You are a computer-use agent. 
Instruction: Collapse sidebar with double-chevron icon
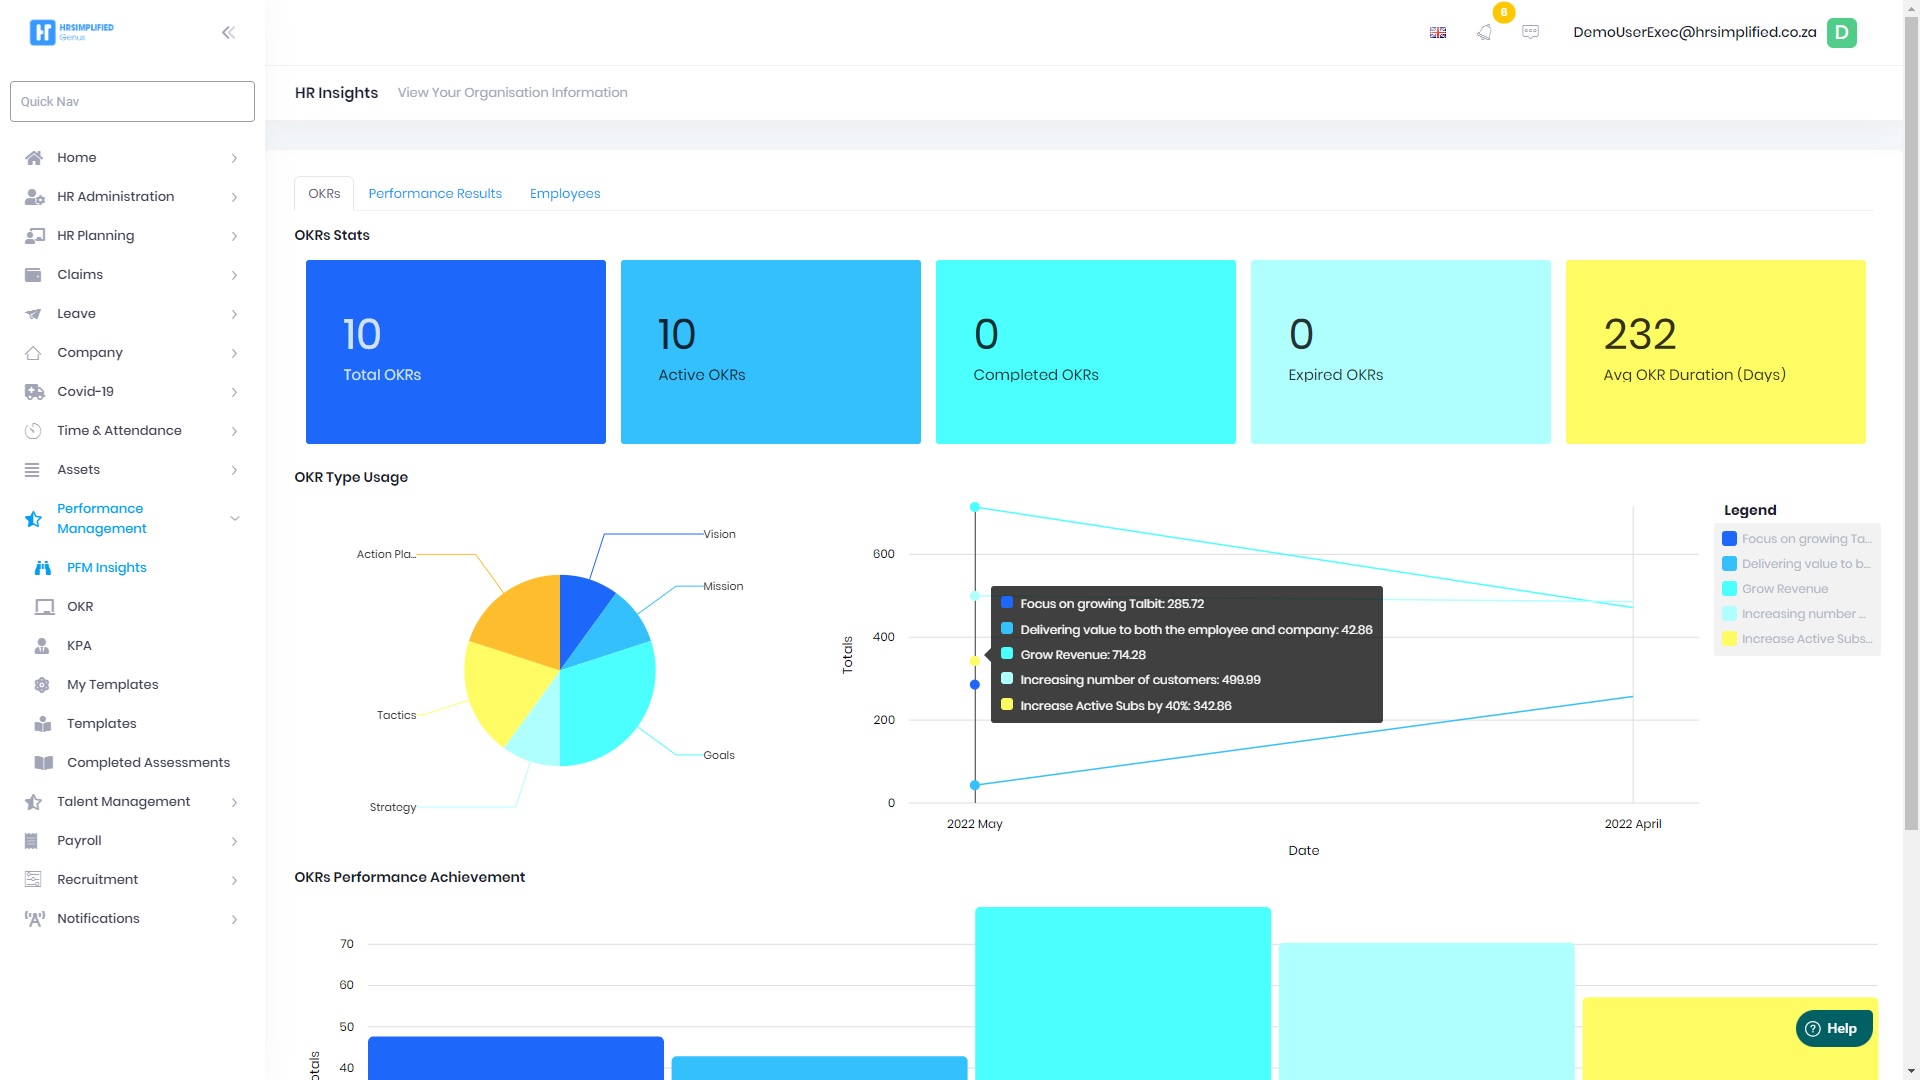228,32
